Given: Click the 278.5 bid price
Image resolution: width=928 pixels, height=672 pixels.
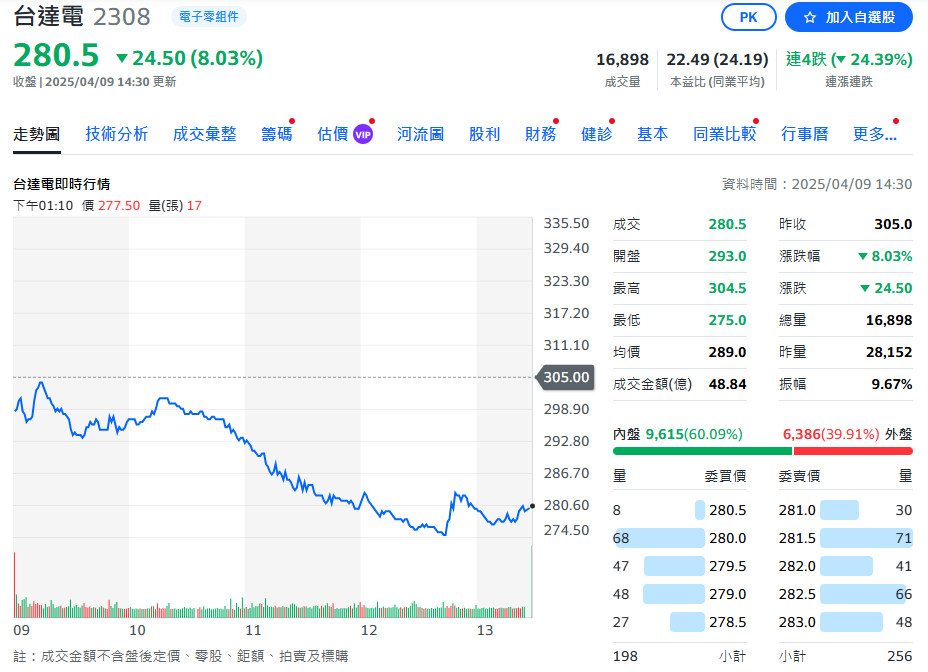Looking at the screenshot, I should click(727, 622).
